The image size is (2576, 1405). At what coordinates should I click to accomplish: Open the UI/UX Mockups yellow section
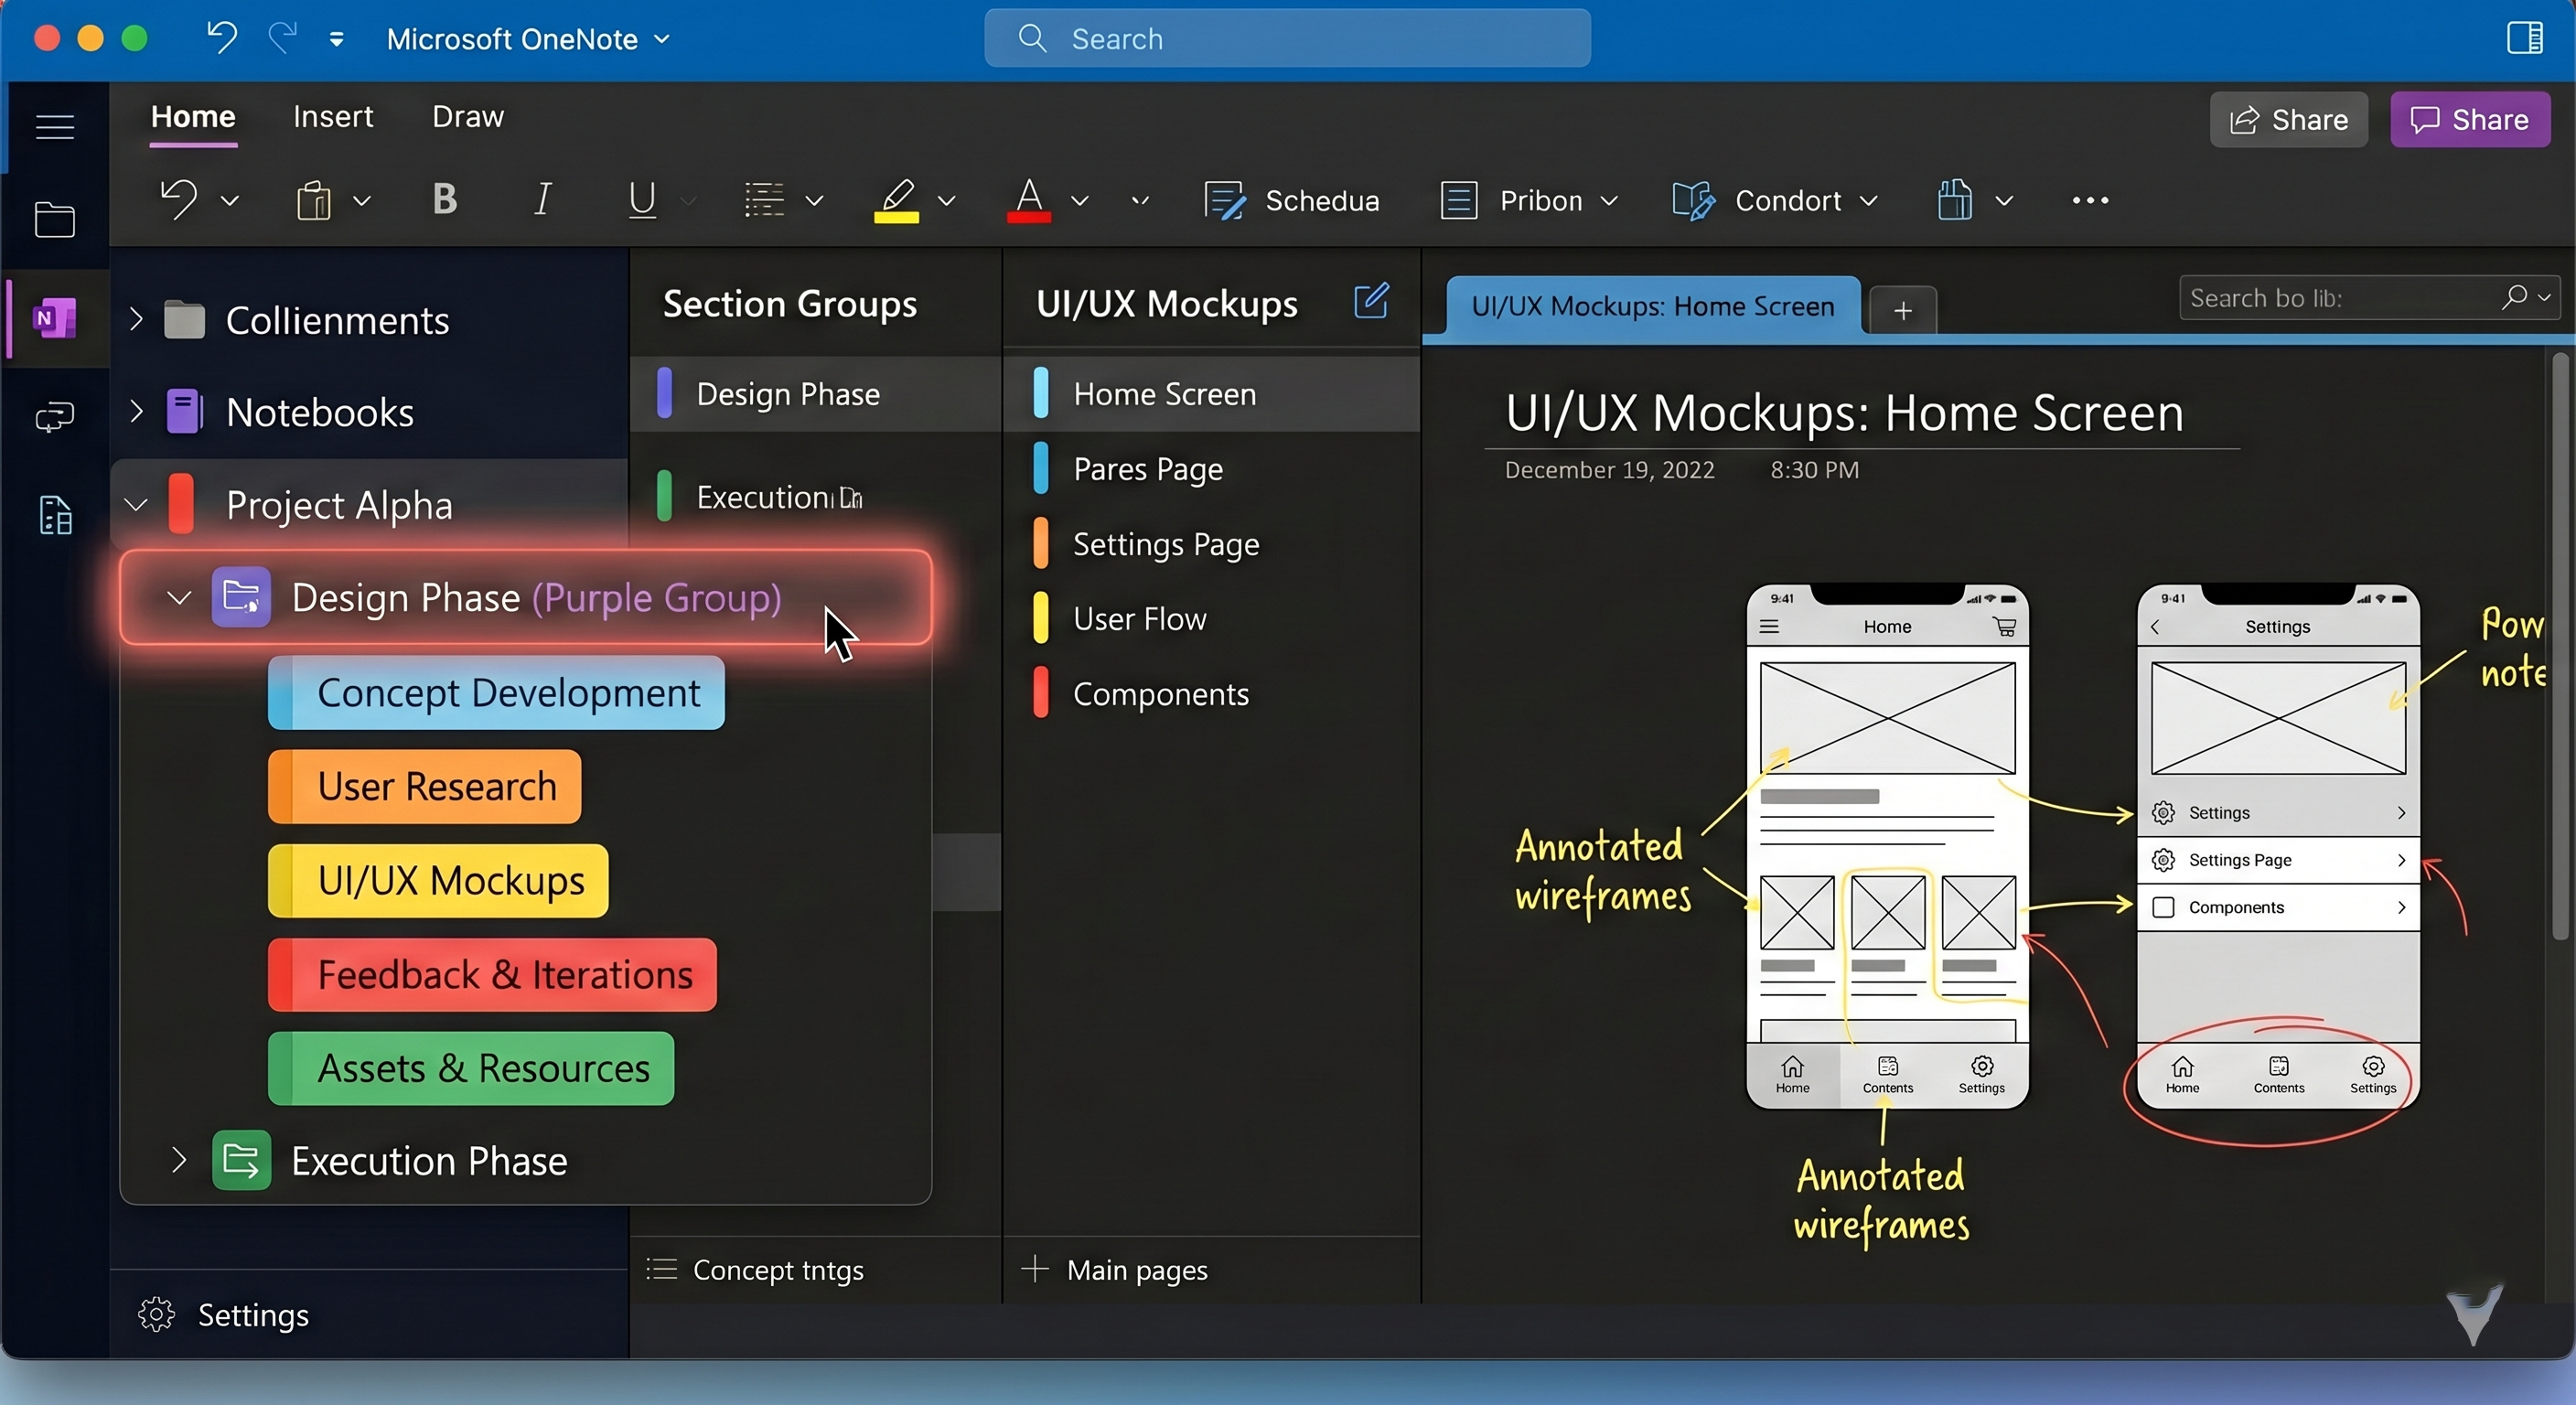point(438,880)
